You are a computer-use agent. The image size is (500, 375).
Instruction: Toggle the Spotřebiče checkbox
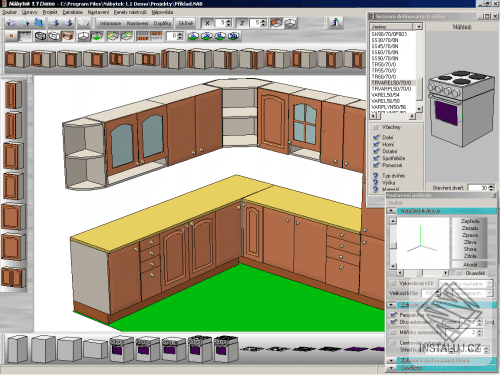376,158
